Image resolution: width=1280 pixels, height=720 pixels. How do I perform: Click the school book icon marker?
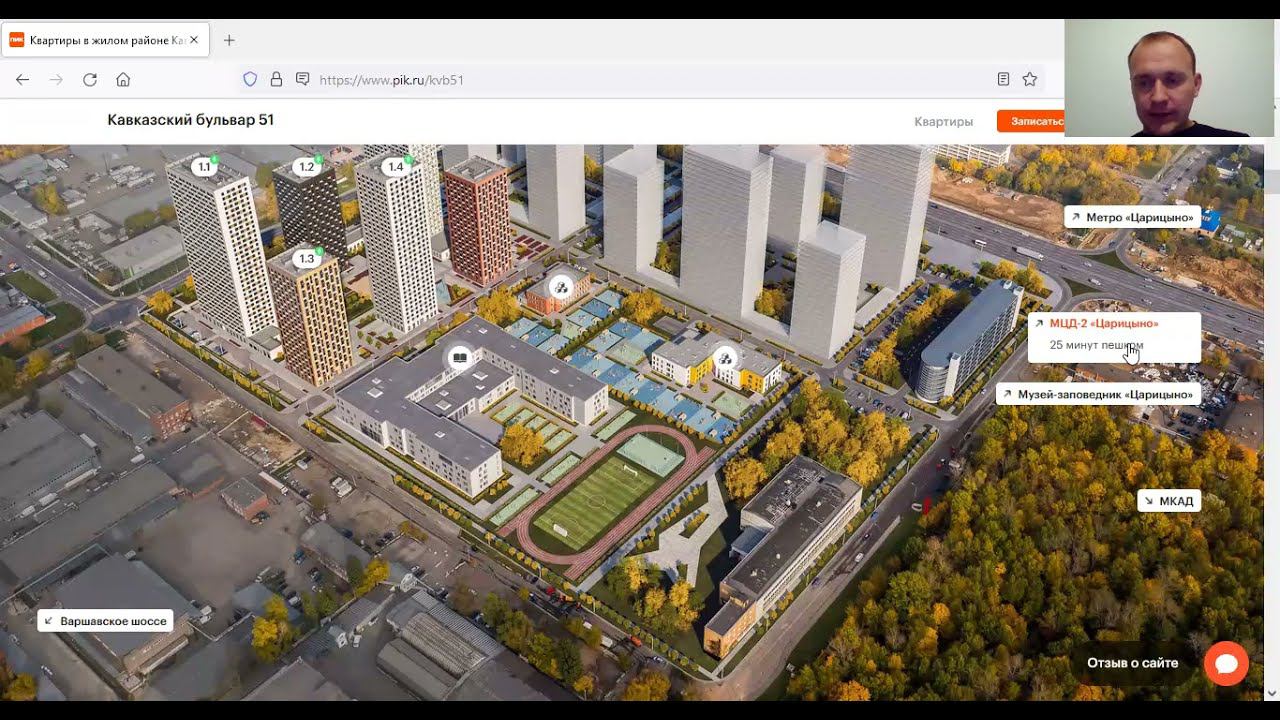(x=459, y=357)
